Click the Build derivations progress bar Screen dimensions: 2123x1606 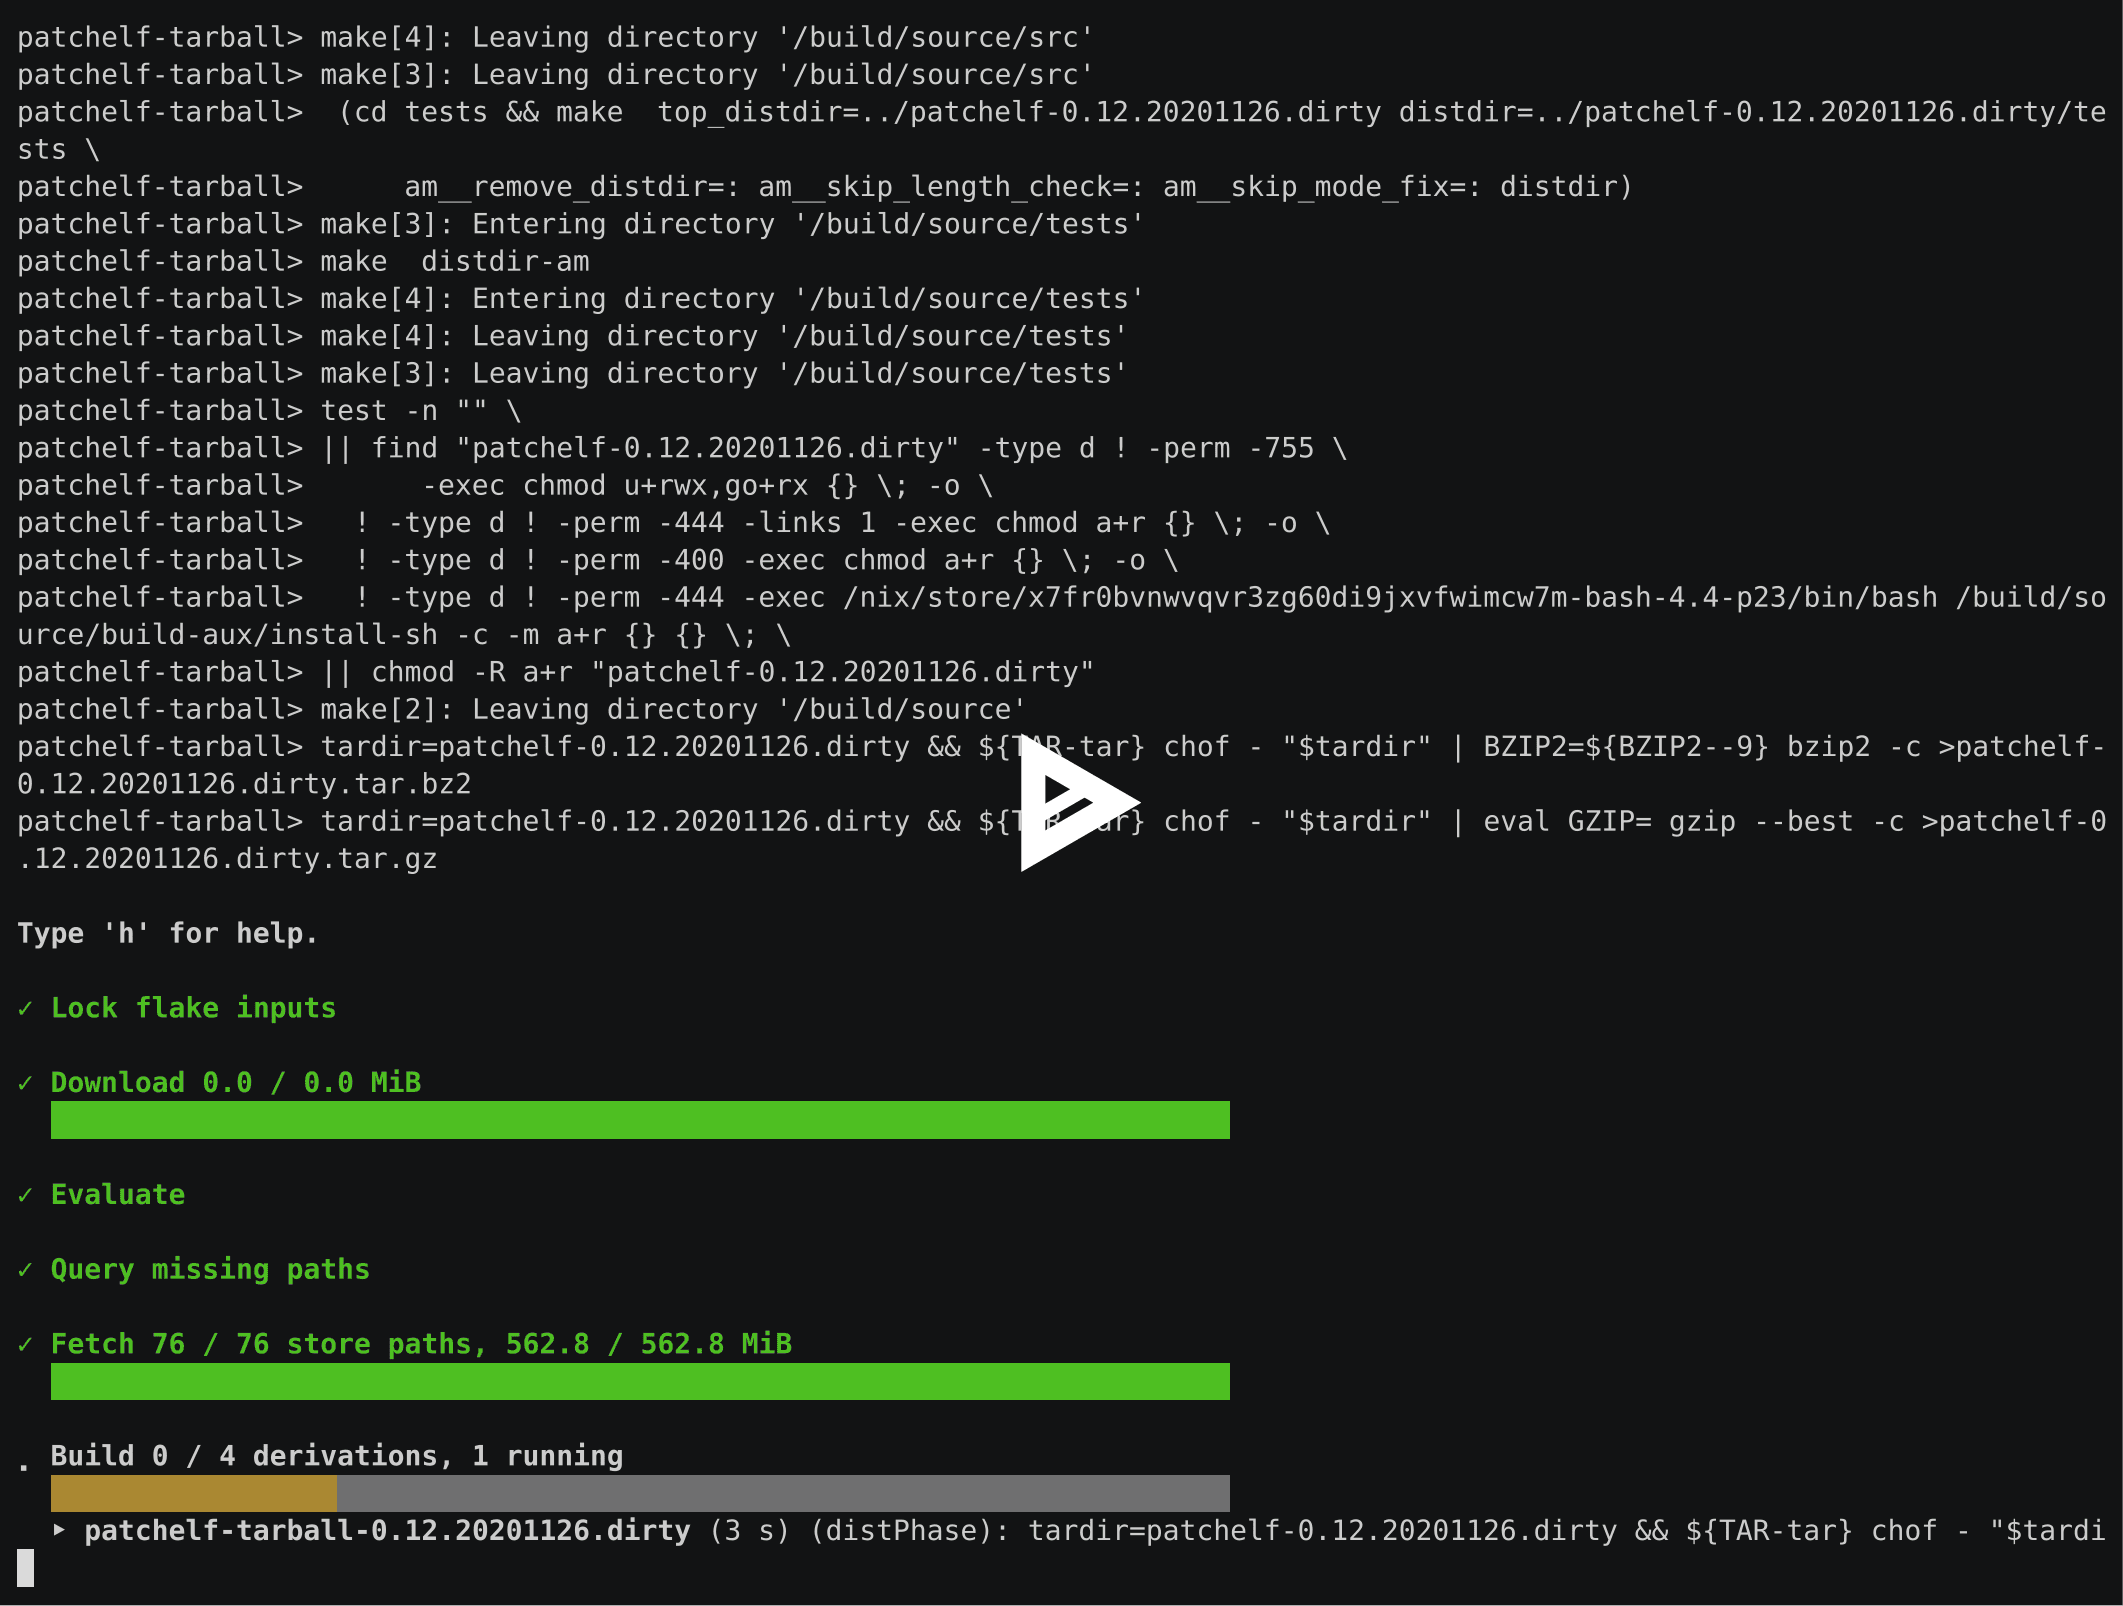pos(640,1493)
